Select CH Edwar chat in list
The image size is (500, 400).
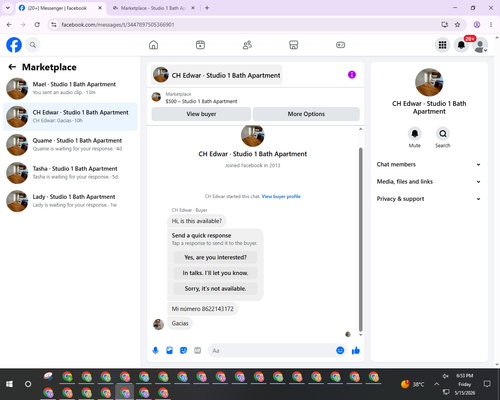pos(70,117)
